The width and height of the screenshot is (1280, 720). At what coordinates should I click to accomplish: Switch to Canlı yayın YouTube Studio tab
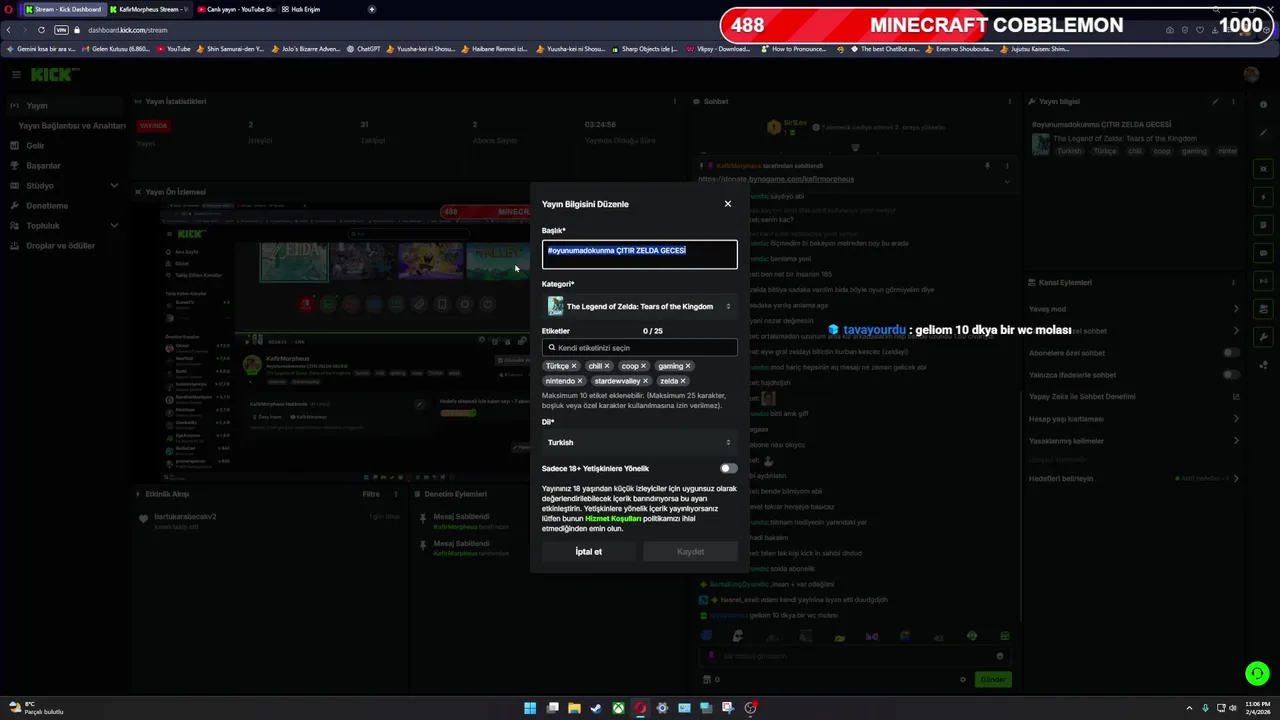pyautogui.click(x=235, y=9)
